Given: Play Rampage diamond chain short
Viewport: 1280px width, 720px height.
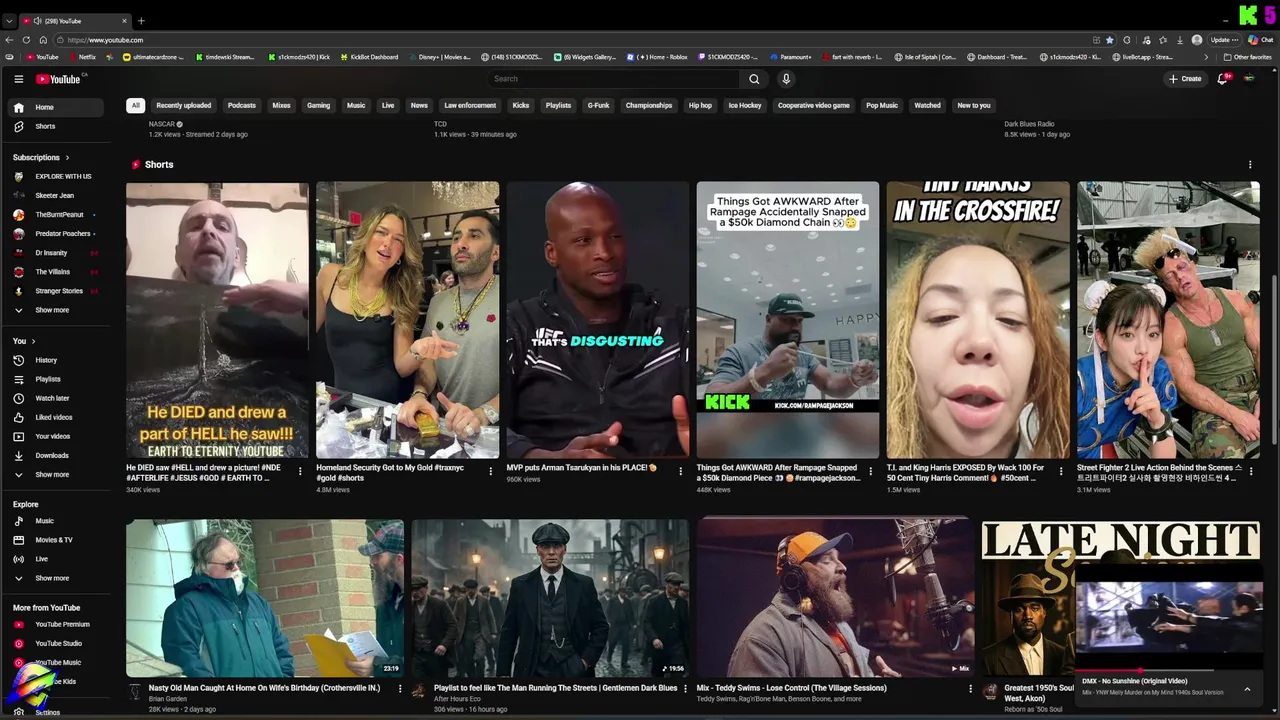Looking at the screenshot, I should point(788,320).
